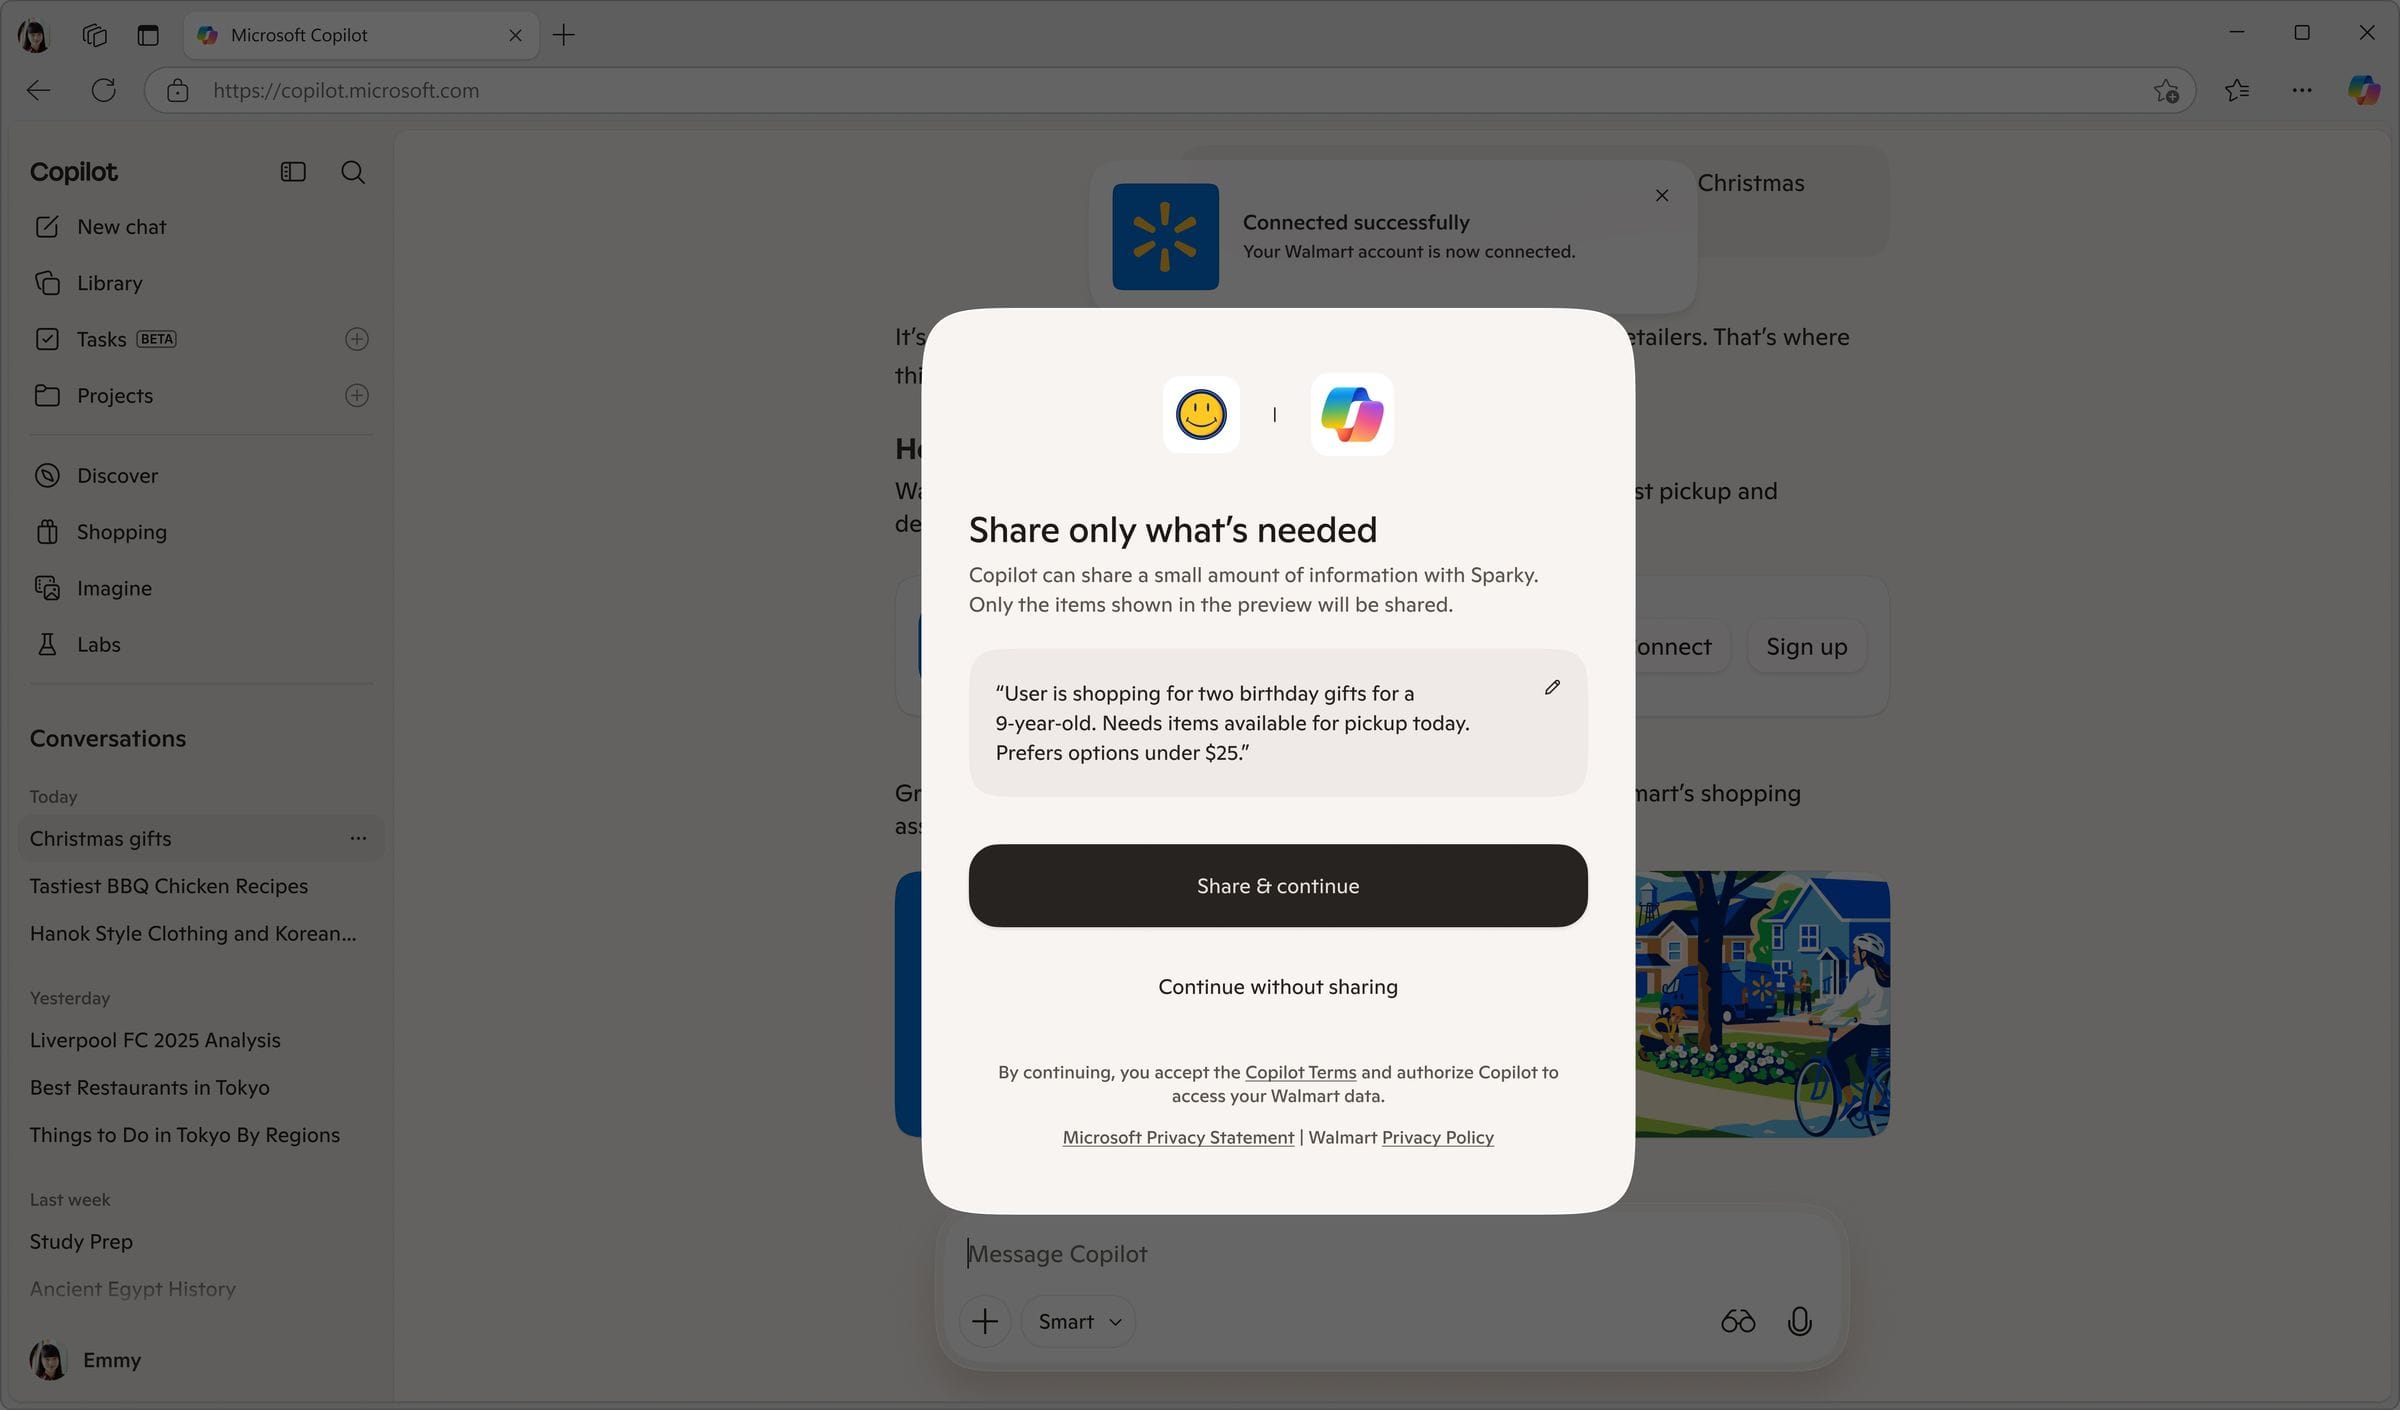This screenshot has height=1410, width=2400.
Task: Open the favorites list icon
Action: tap(2237, 90)
